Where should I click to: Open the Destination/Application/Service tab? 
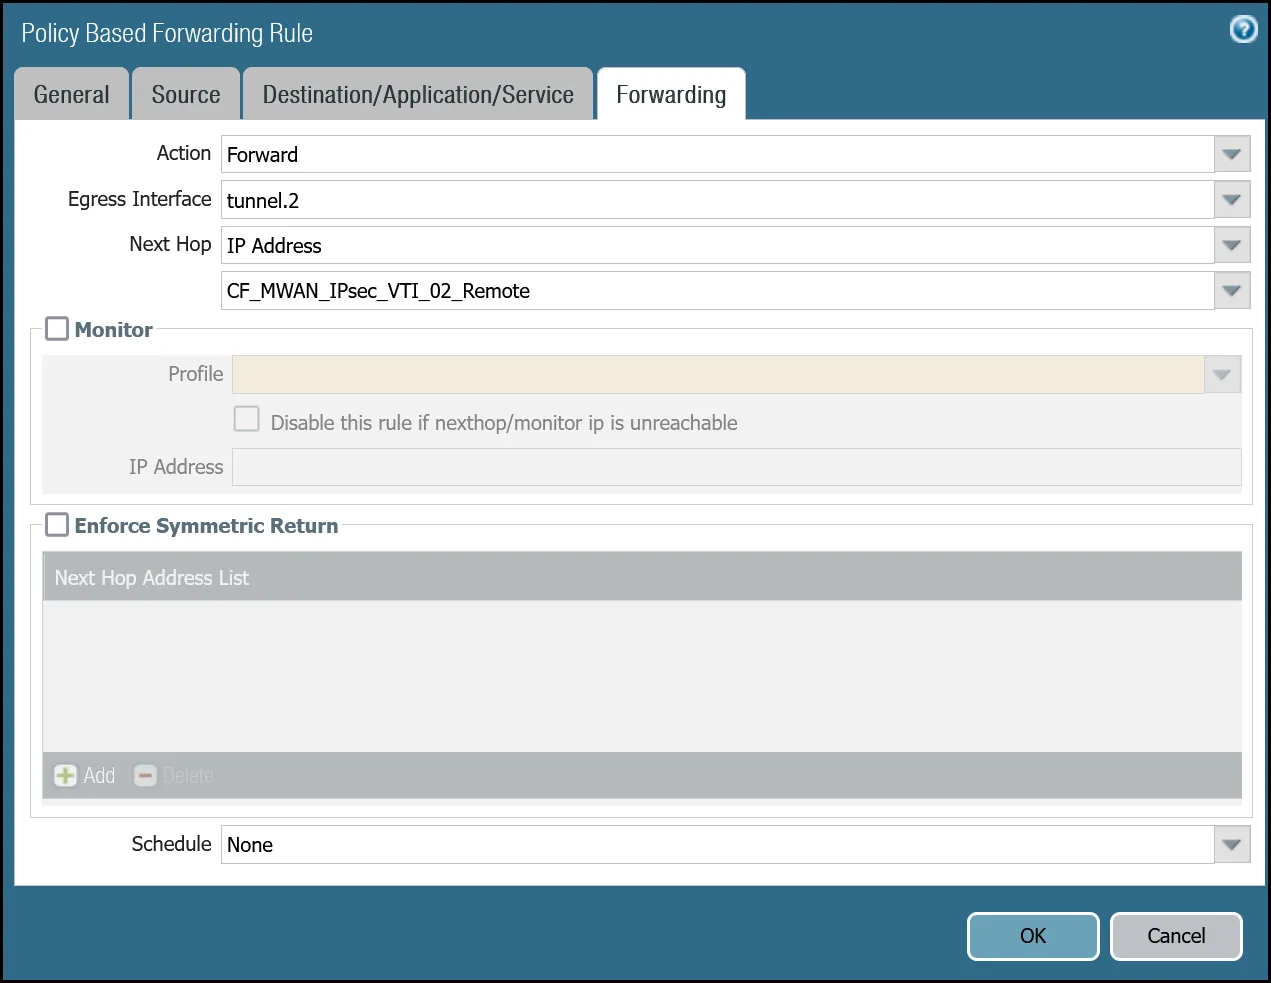(418, 93)
